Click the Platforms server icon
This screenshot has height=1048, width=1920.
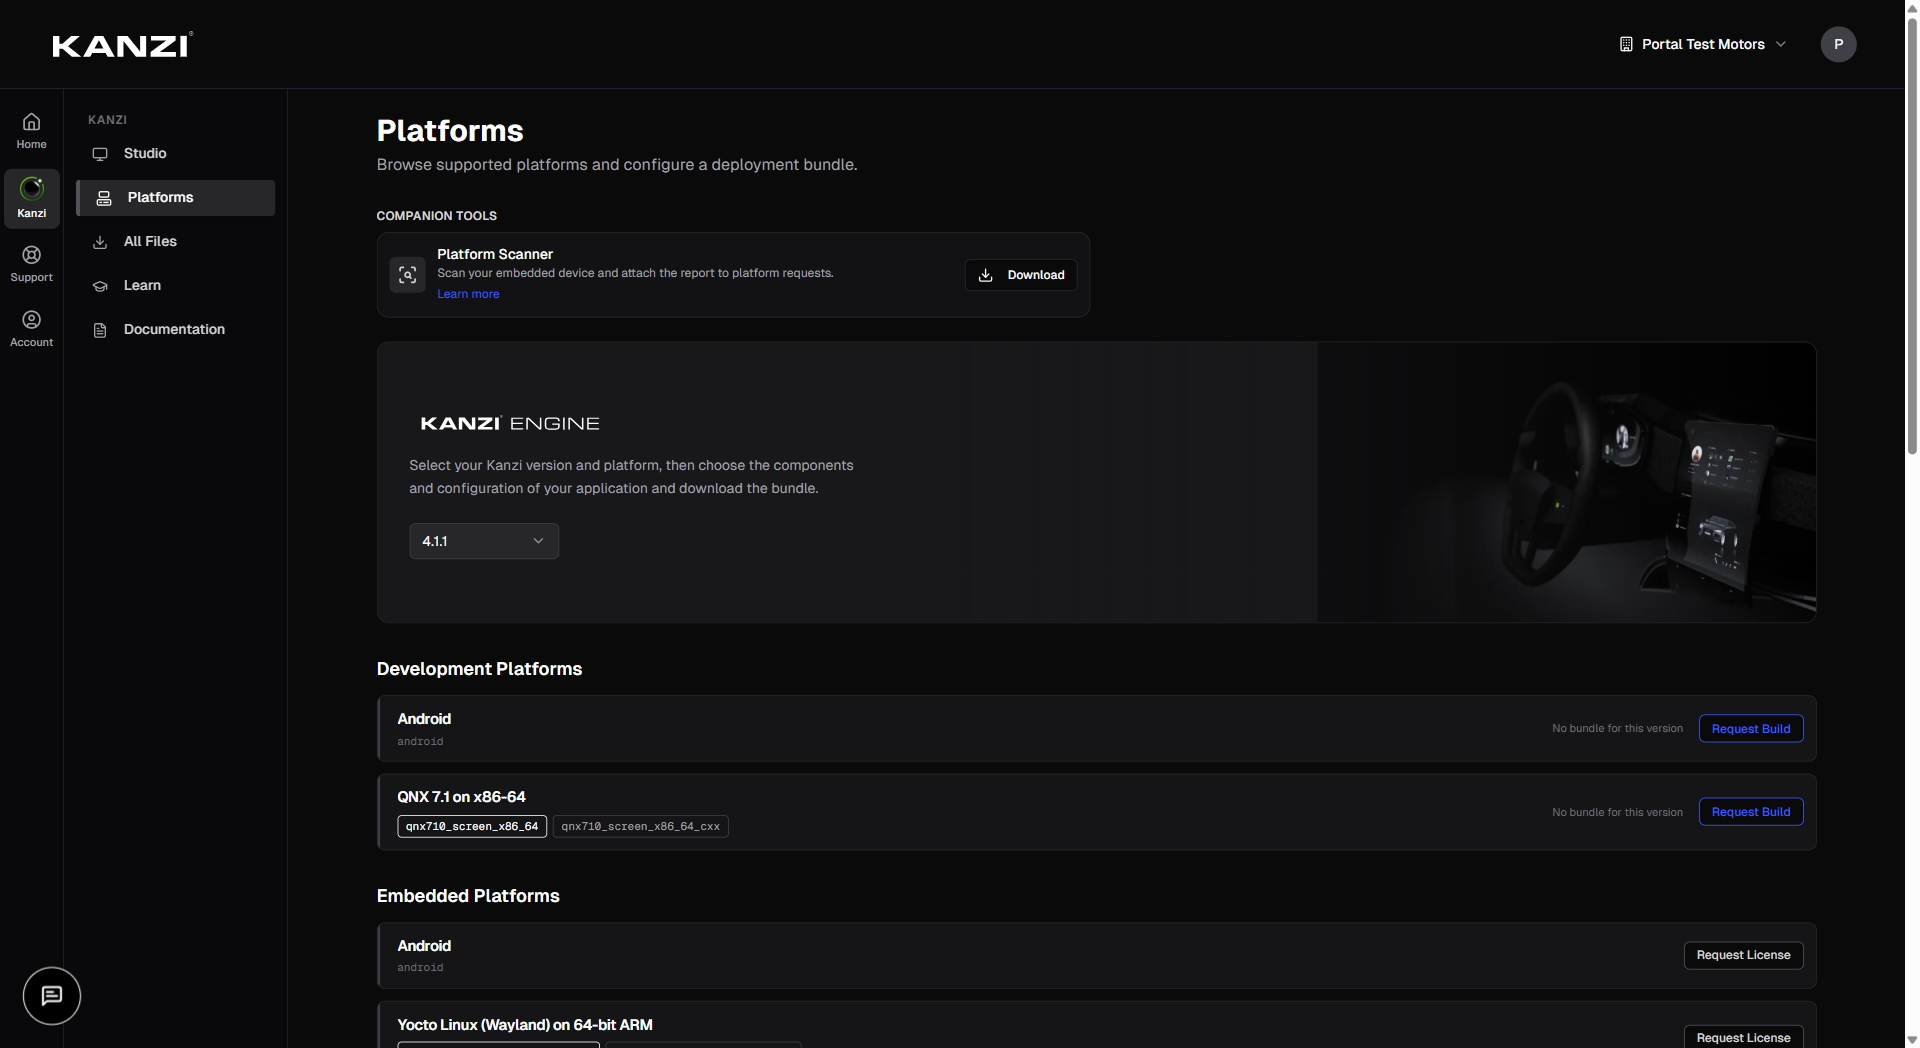[x=104, y=198]
